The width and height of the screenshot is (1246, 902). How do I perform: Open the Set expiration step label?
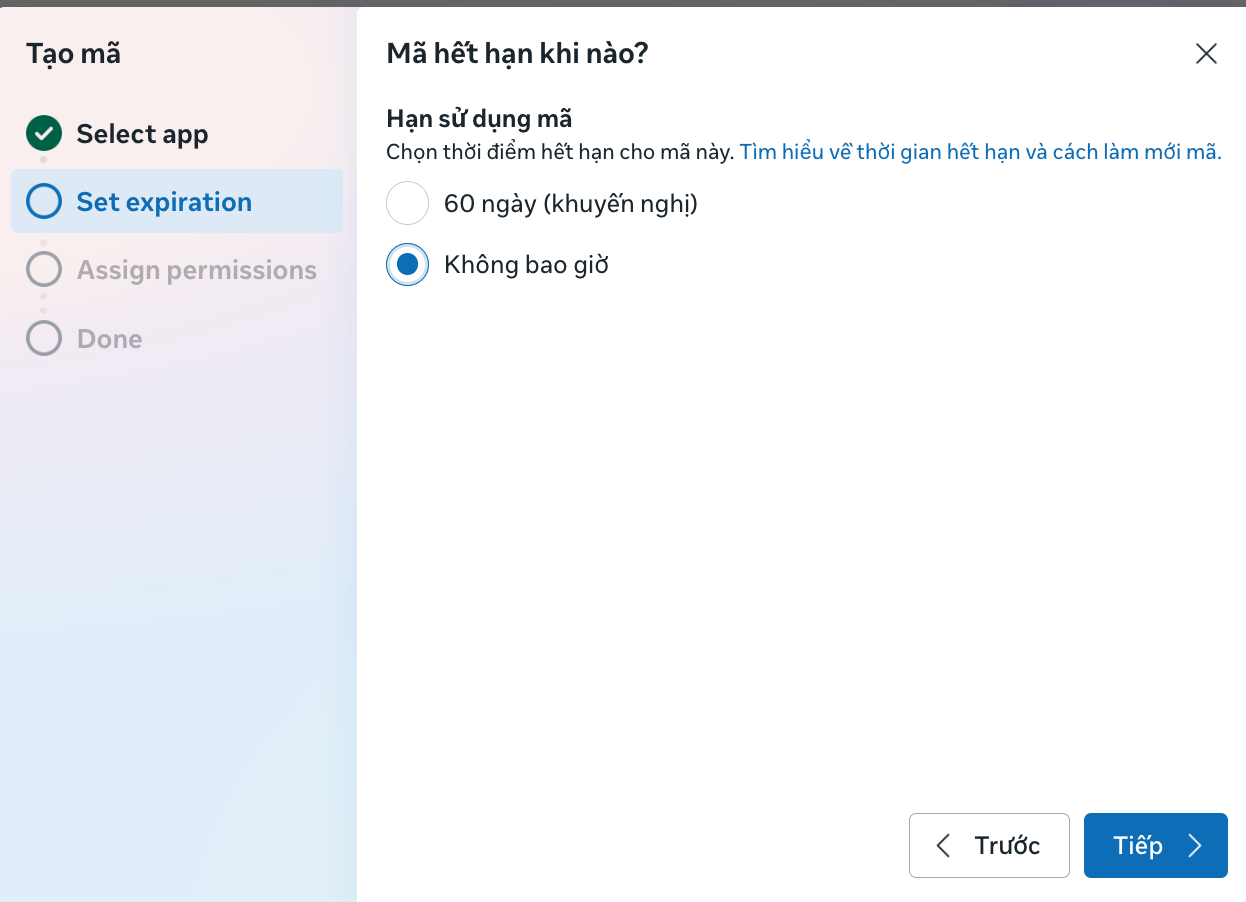tap(164, 202)
